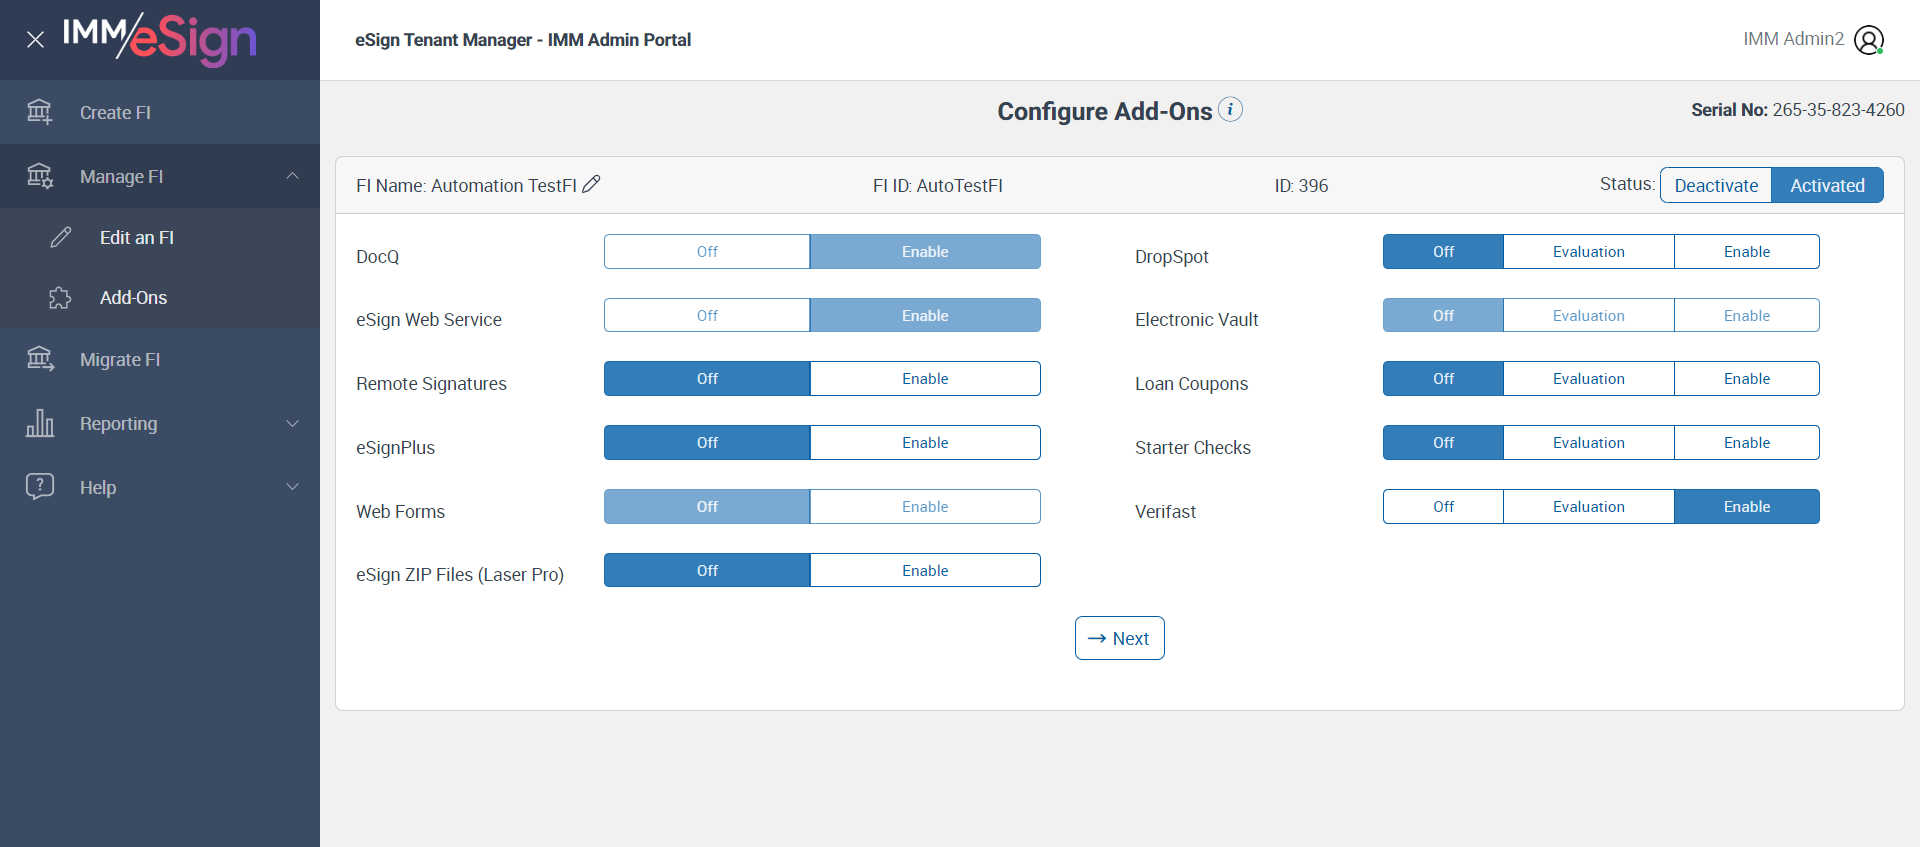
Task: Expand the Reporting menu chevron
Action: click(292, 423)
